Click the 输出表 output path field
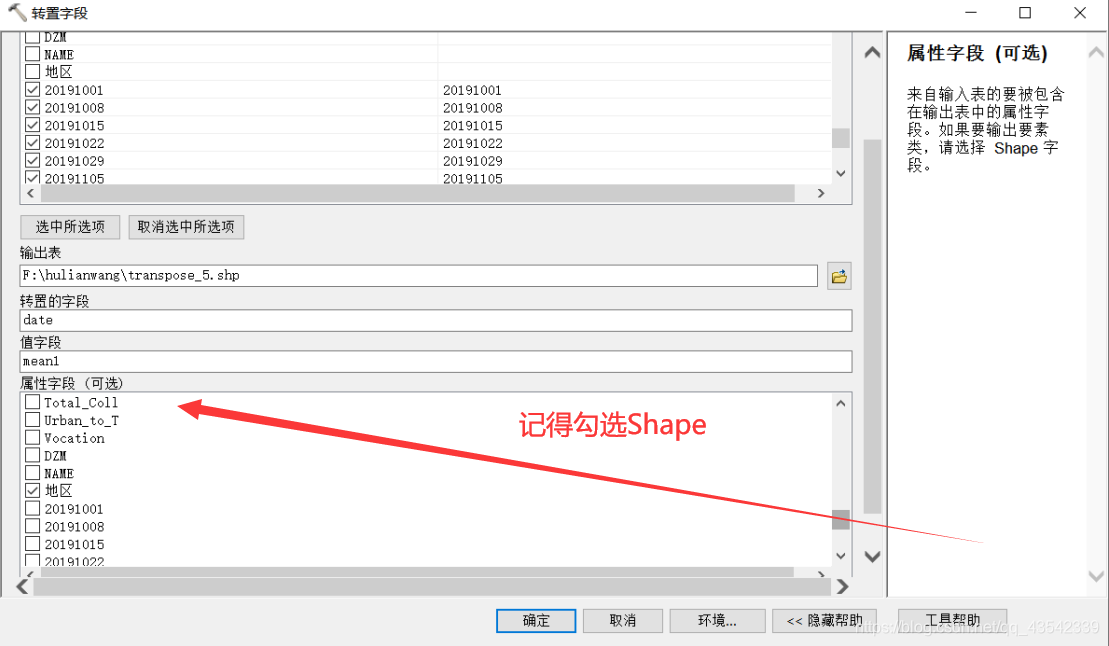 (x=419, y=276)
